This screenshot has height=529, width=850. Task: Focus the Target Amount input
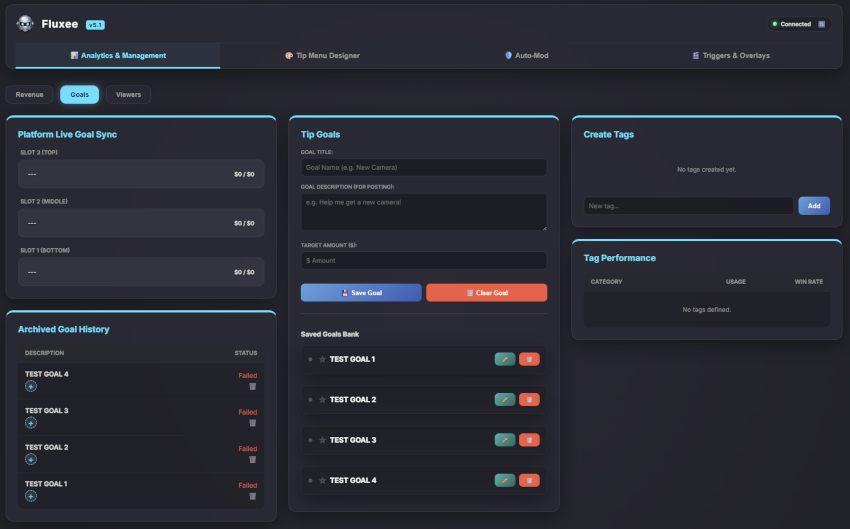(x=423, y=261)
